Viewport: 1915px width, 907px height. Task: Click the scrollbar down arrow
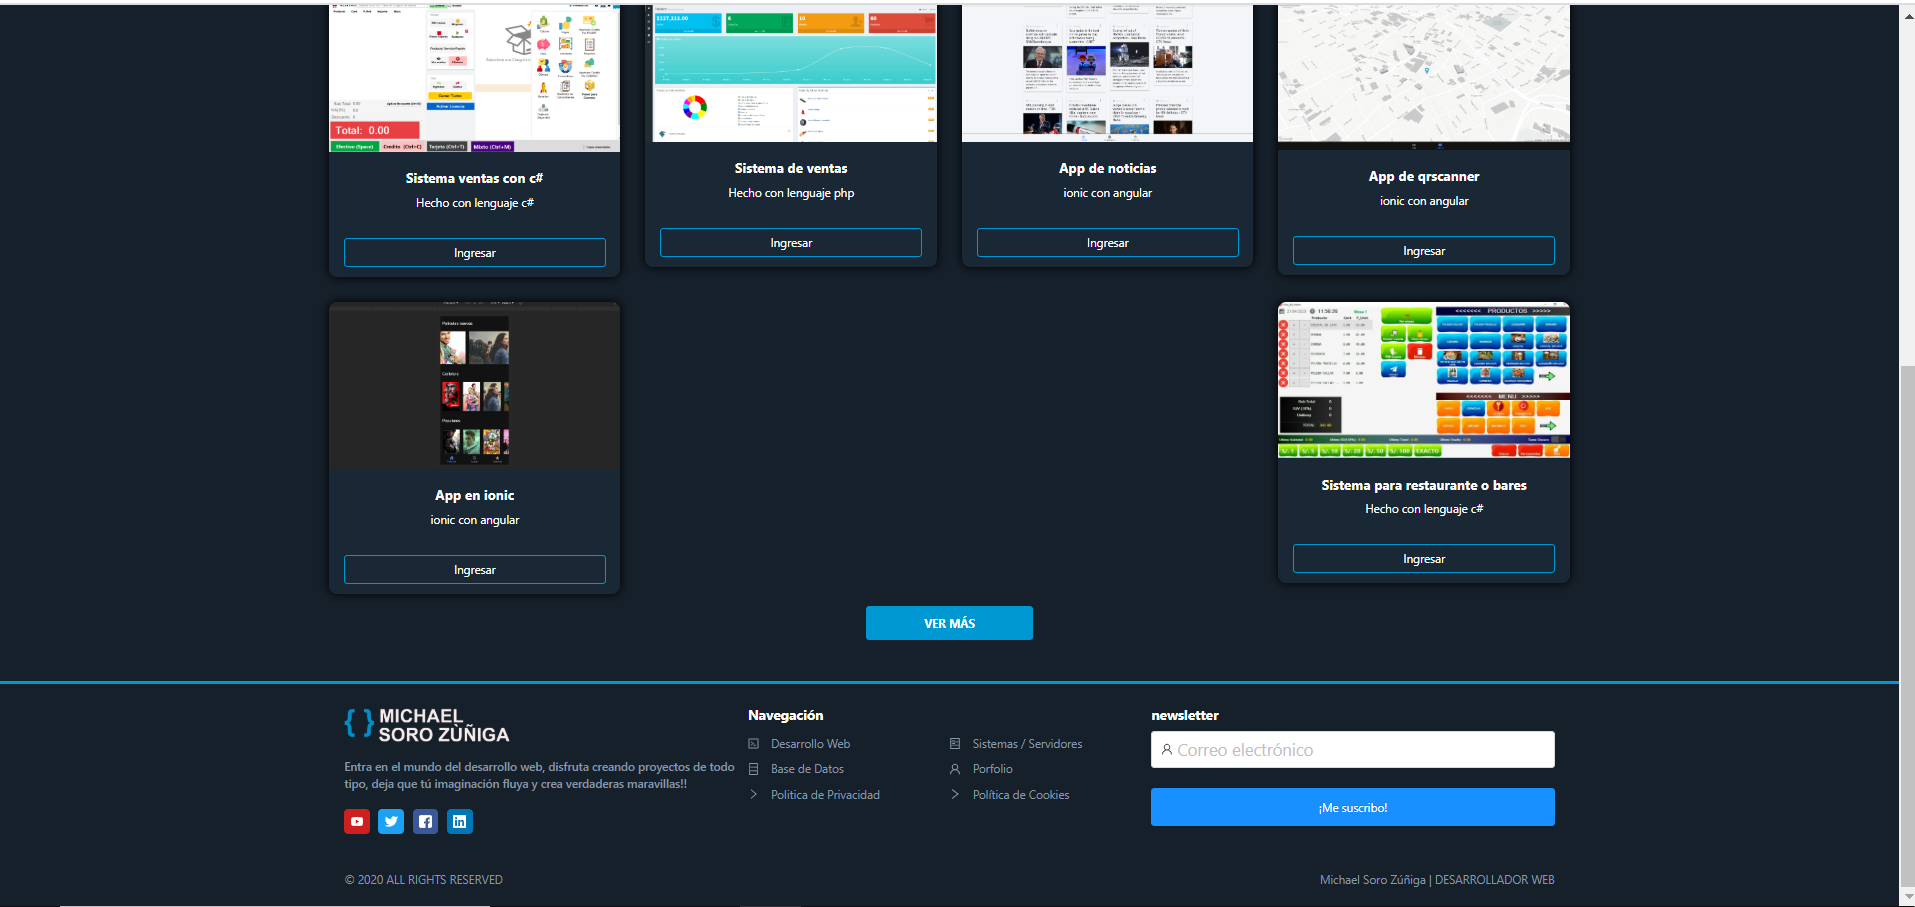(x=1907, y=897)
